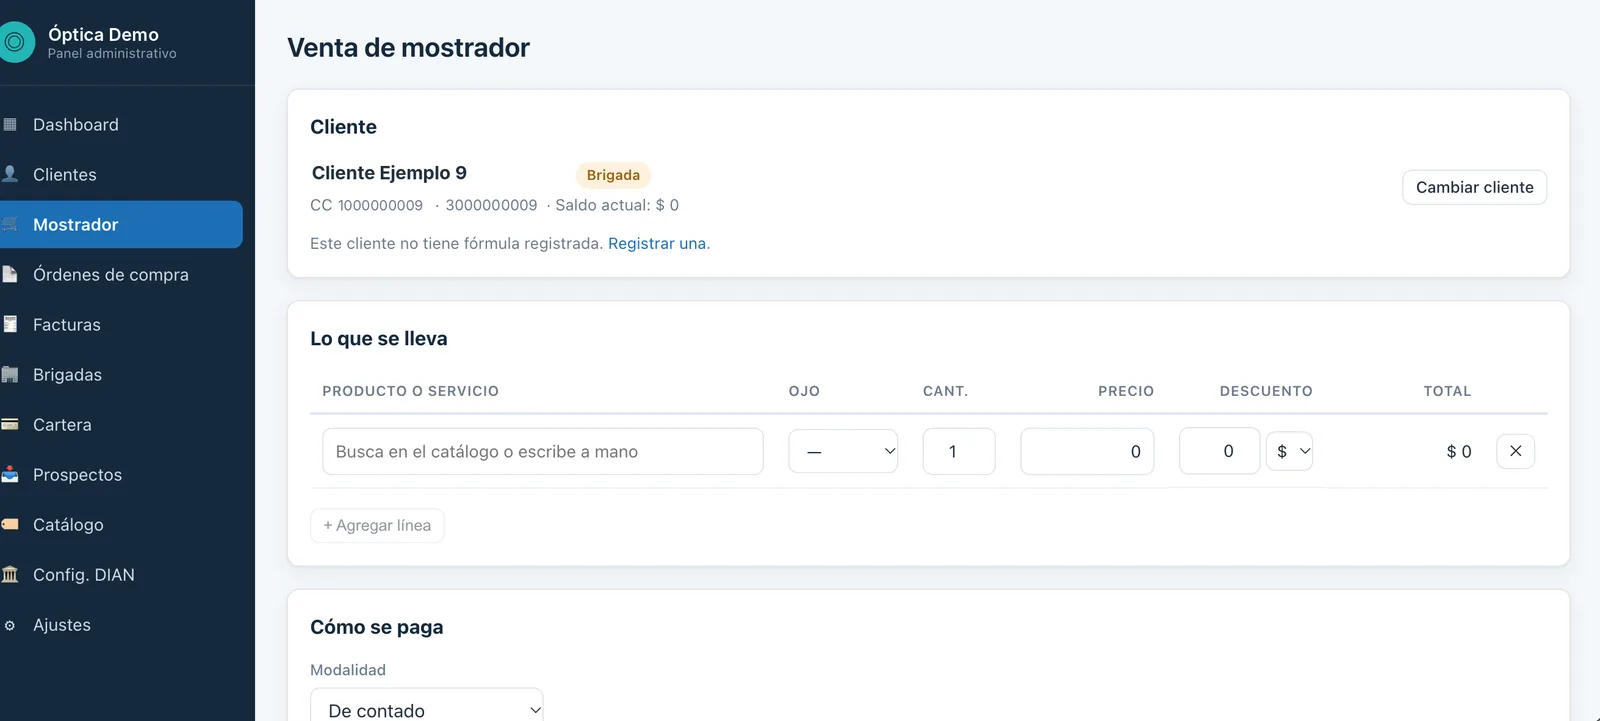Open Ajustes from the sidebar
Image resolution: width=1600 pixels, height=721 pixels.
(x=121, y=625)
